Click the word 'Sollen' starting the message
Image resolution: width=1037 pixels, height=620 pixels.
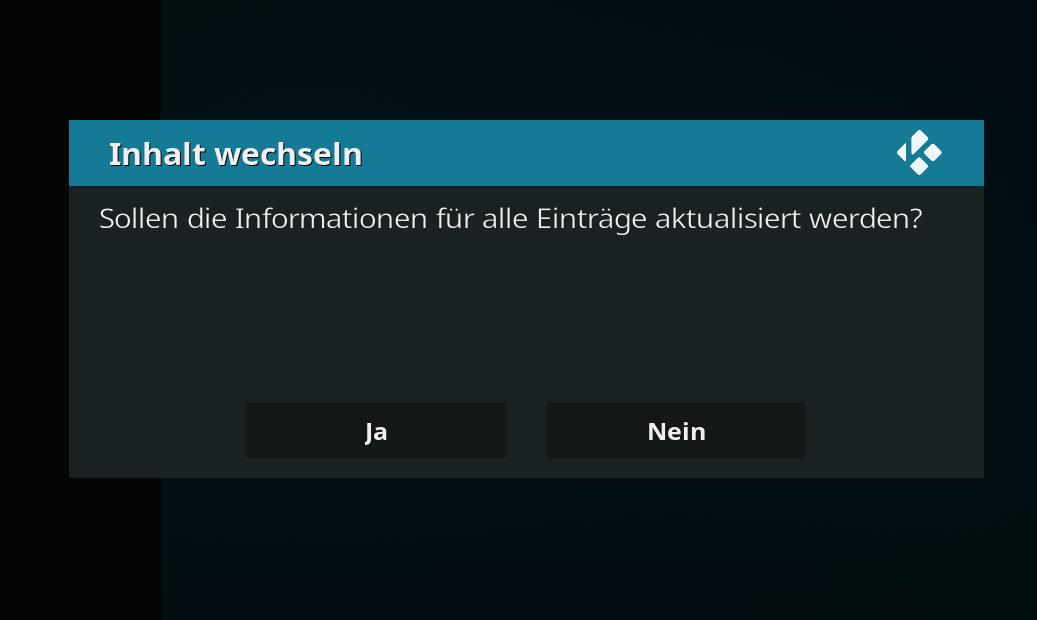point(139,219)
